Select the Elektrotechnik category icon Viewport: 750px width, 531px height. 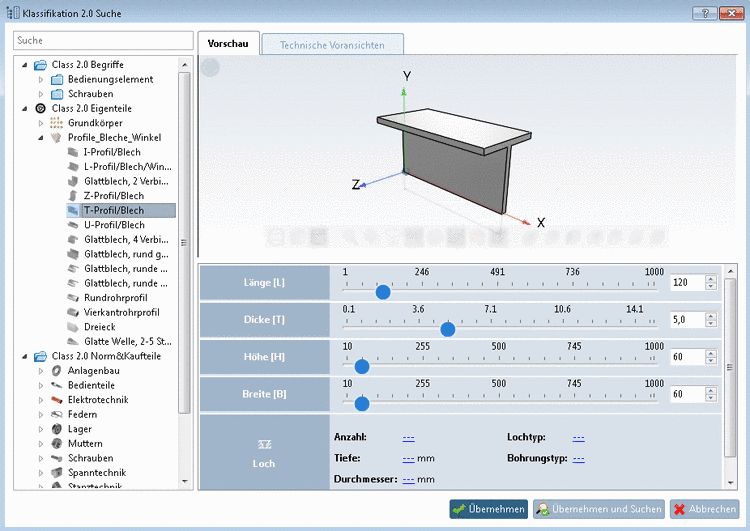(57, 400)
